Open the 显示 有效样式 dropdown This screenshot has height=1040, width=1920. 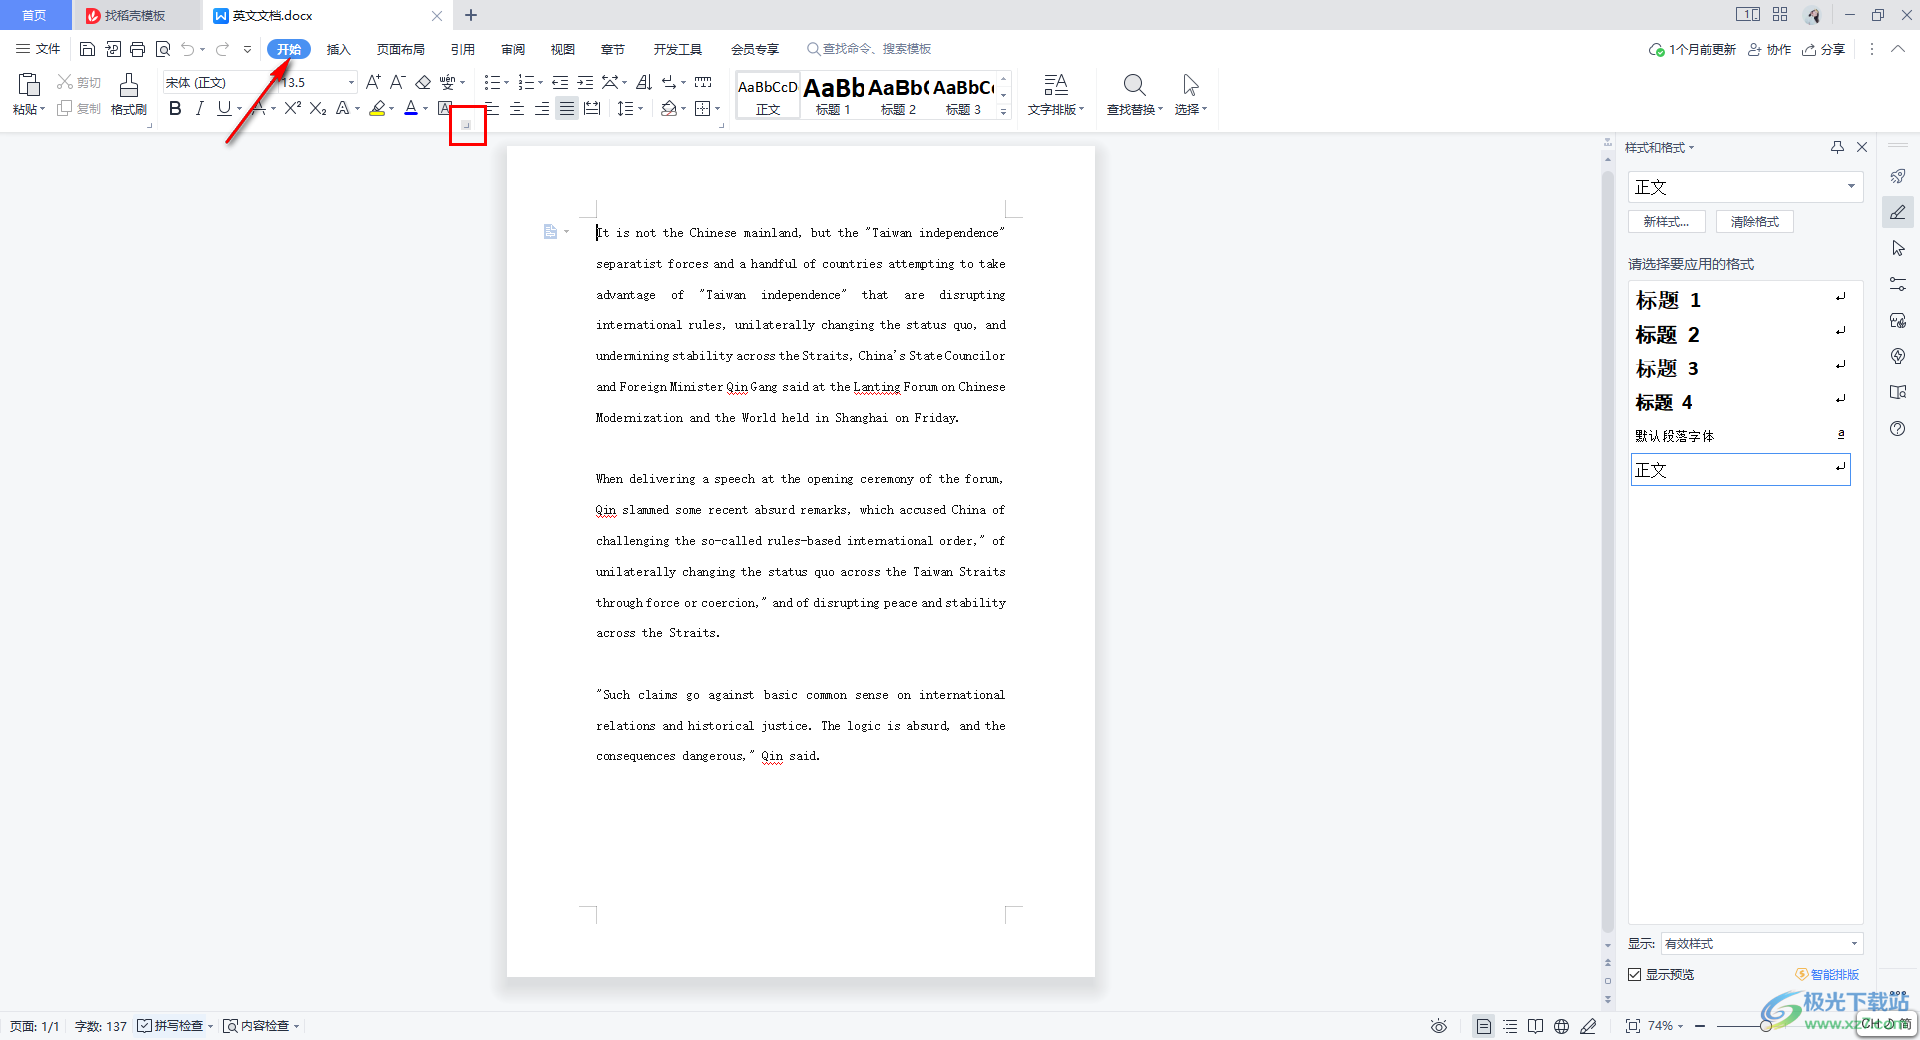tap(1761, 943)
